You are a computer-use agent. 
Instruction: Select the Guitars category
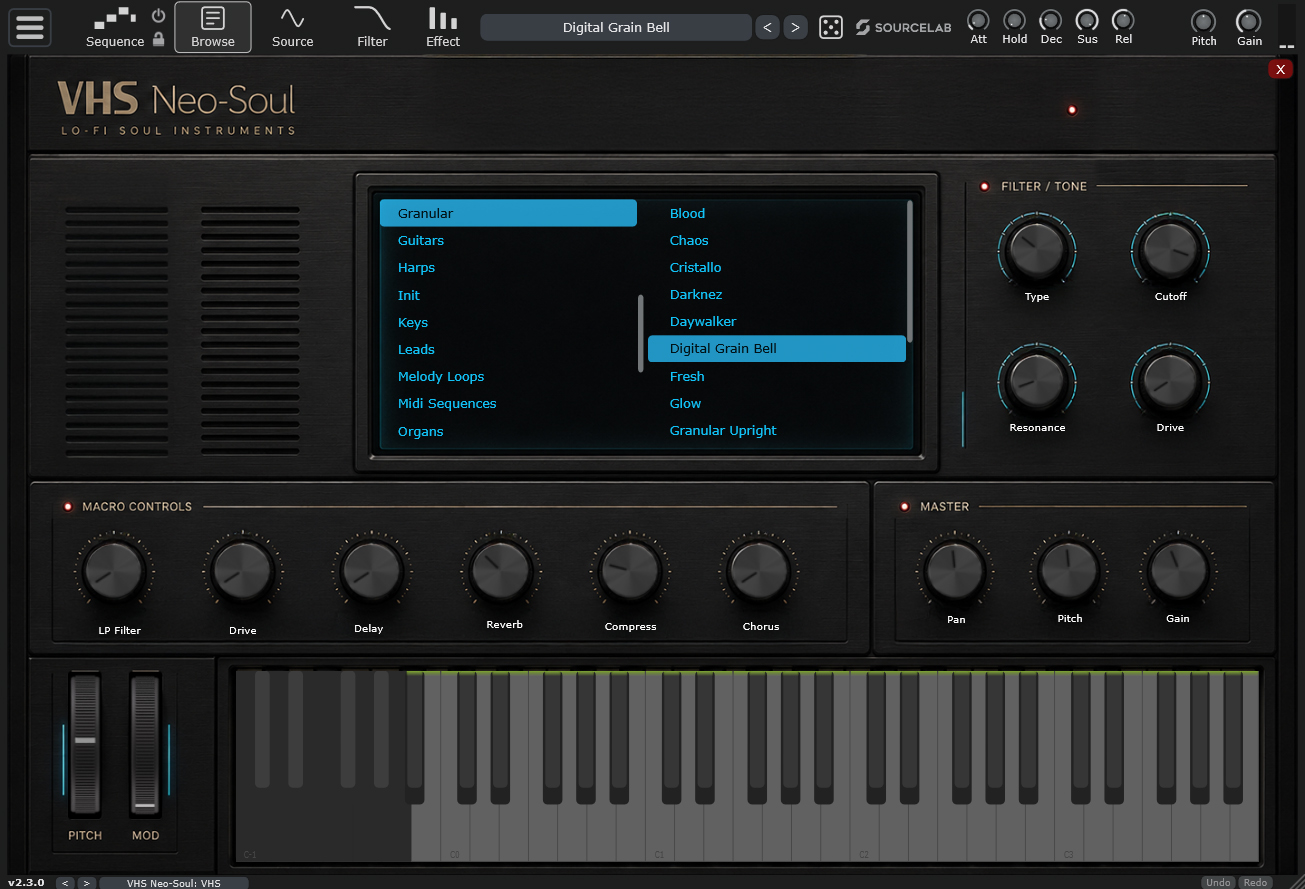[x=508, y=240]
